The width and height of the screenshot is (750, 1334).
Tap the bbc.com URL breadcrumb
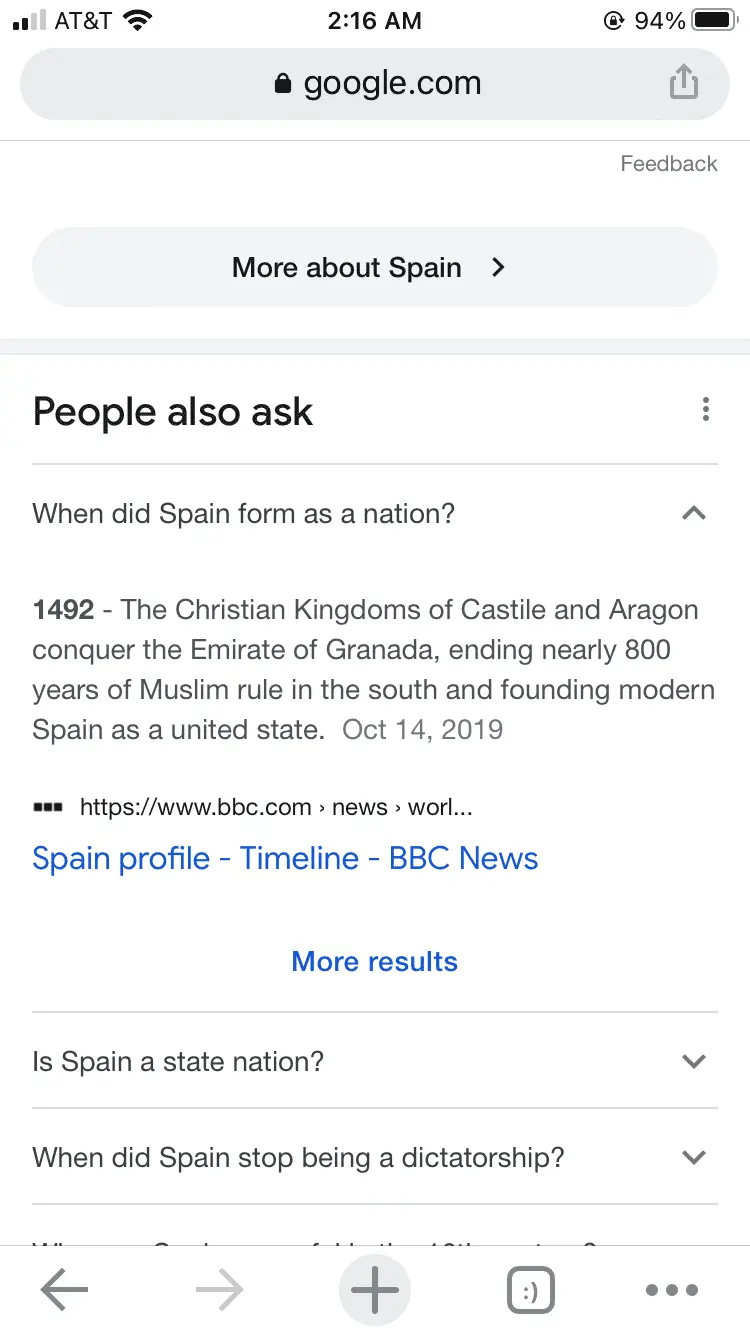point(275,807)
